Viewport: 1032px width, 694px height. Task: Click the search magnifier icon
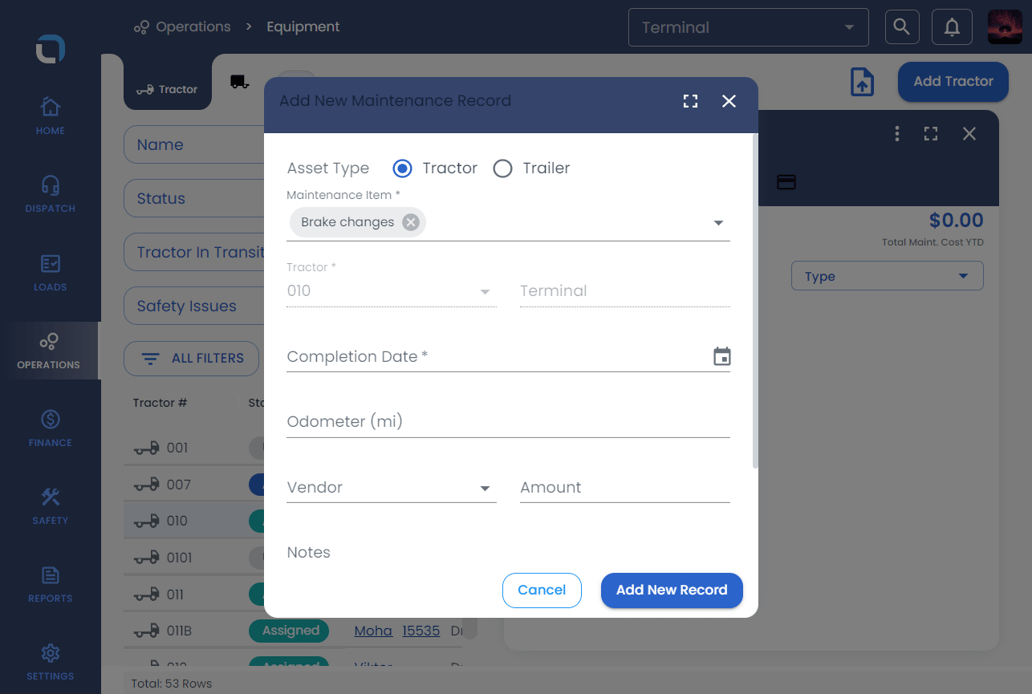click(901, 28)
